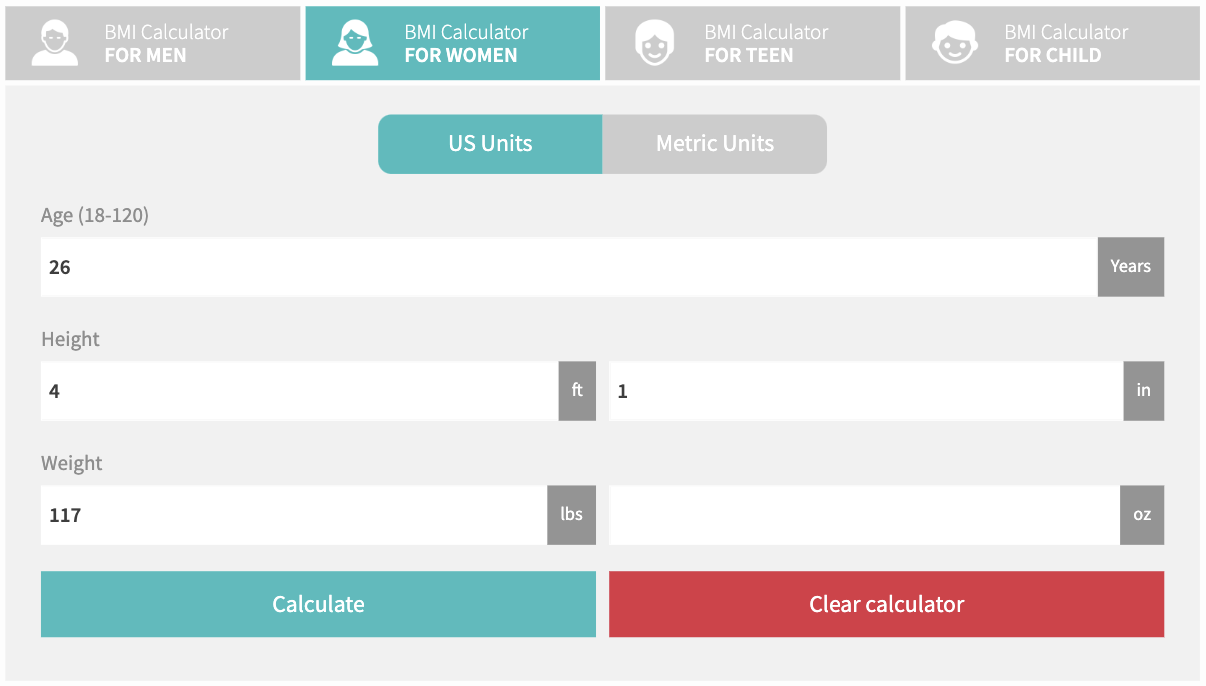
Task: Open BMI Calculator for Men tab
Action: (x=153, y=43)
